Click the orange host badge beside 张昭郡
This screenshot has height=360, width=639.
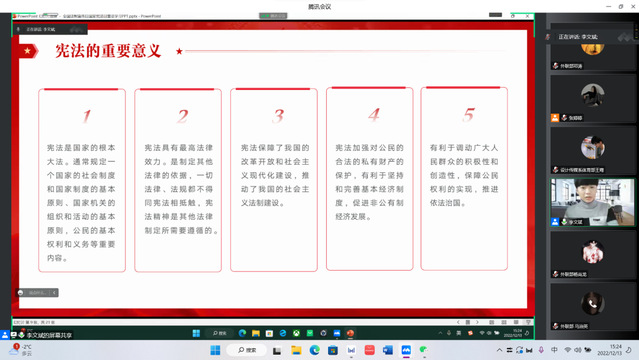(x=555, y=118)
